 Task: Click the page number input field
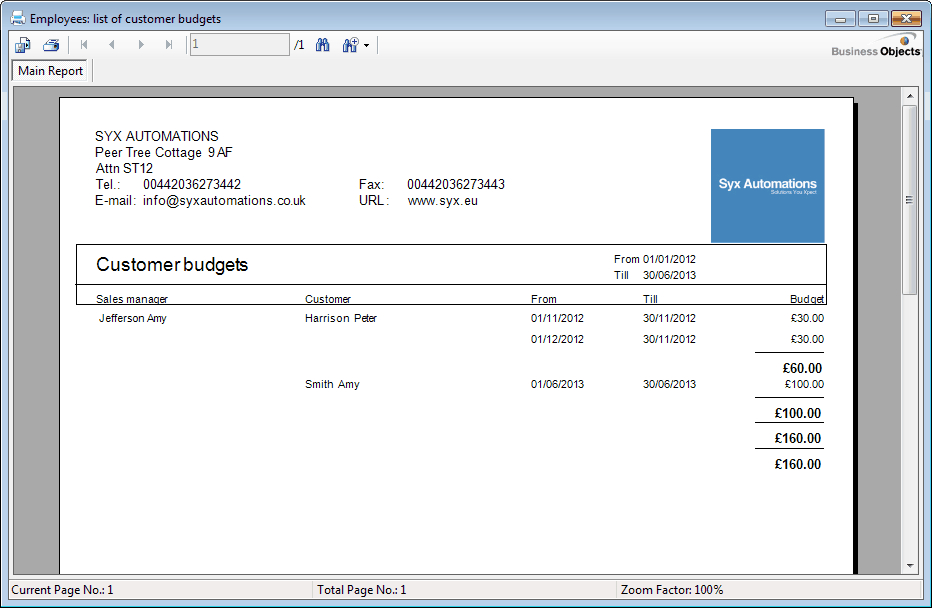(x=239, y=45)
